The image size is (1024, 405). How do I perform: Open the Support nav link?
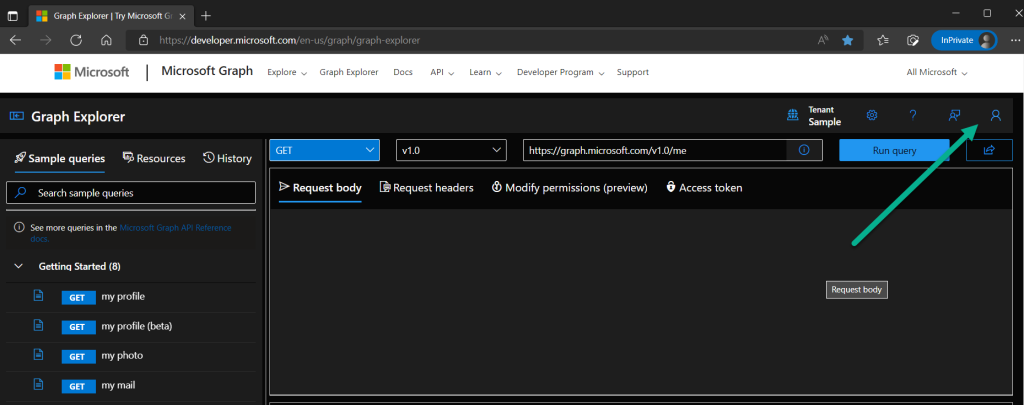633,73
